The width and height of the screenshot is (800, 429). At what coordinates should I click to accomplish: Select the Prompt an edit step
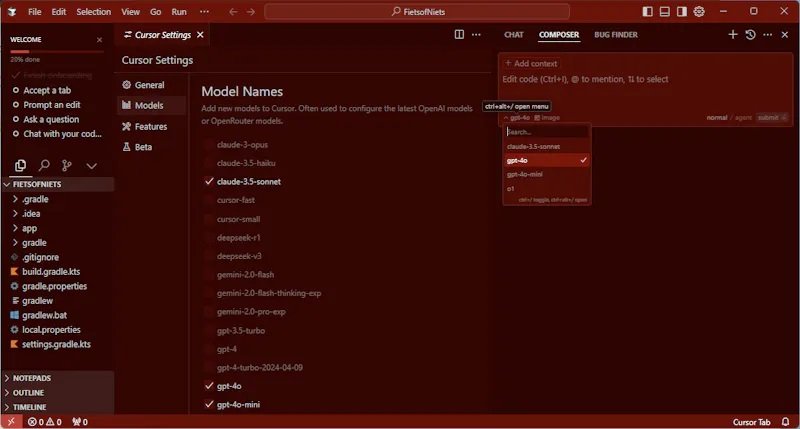pyautogui.click(x=52, y=105)
